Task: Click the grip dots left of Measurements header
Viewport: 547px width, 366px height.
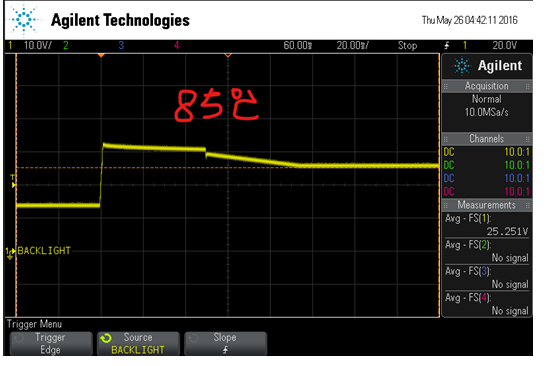Action: pyautogui.click(x=446, y=205)
